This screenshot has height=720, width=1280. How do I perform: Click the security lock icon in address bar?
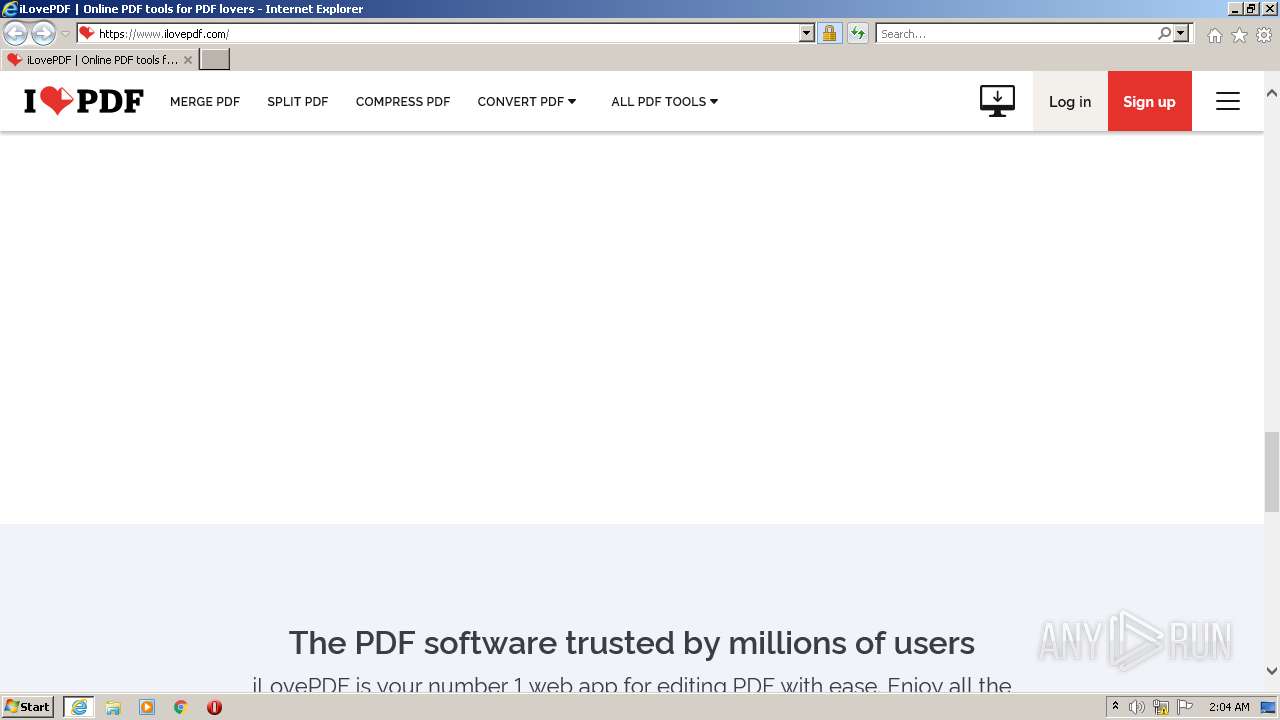(x=829, y=33)
